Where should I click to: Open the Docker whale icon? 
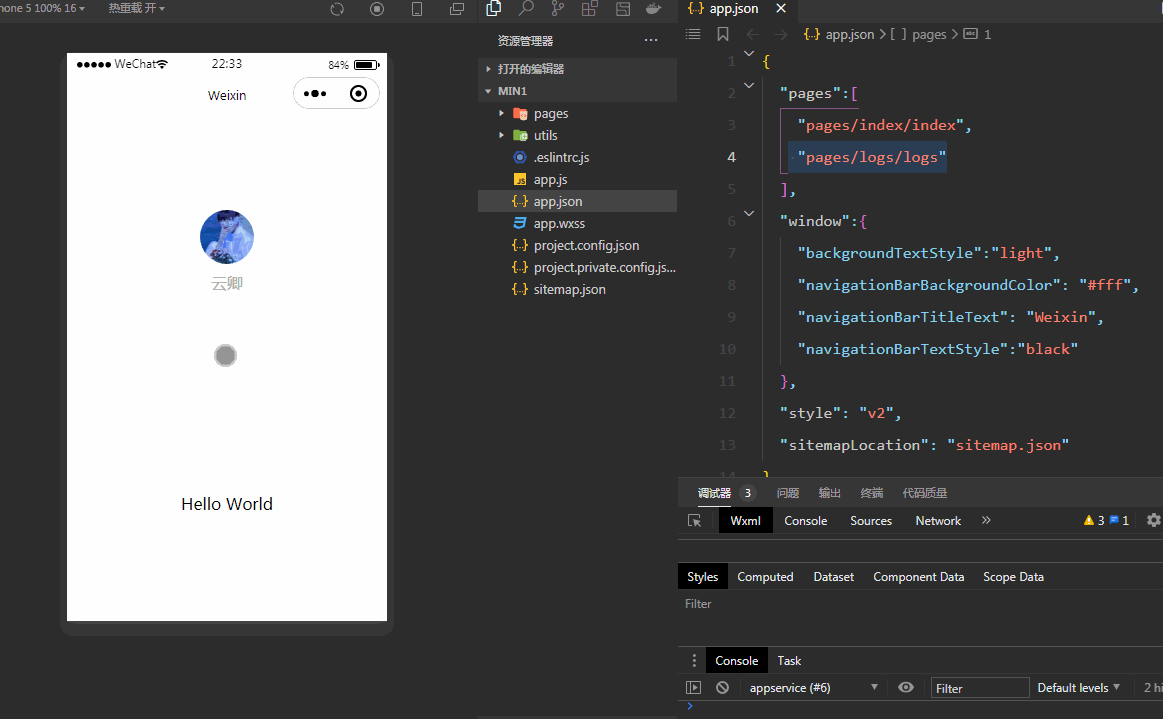pyautogui.click(x=653, y=8)
